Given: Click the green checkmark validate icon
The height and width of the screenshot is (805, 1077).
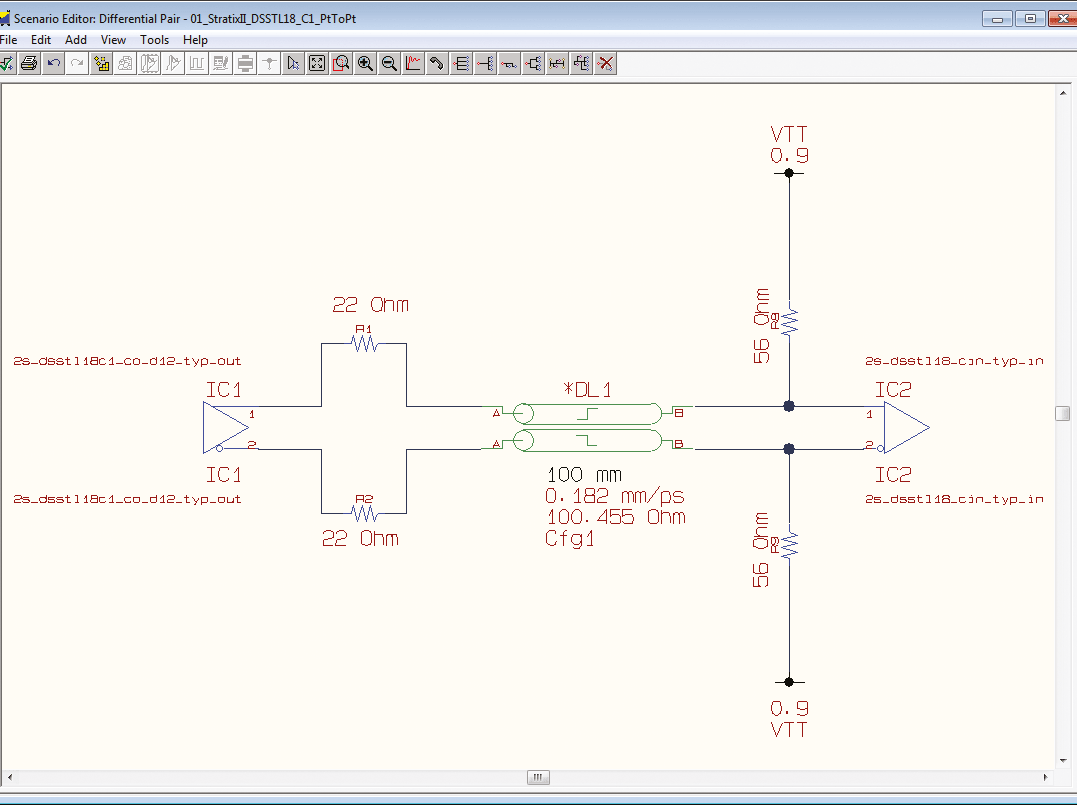Looking at the screenshot, I should [6, 64].
